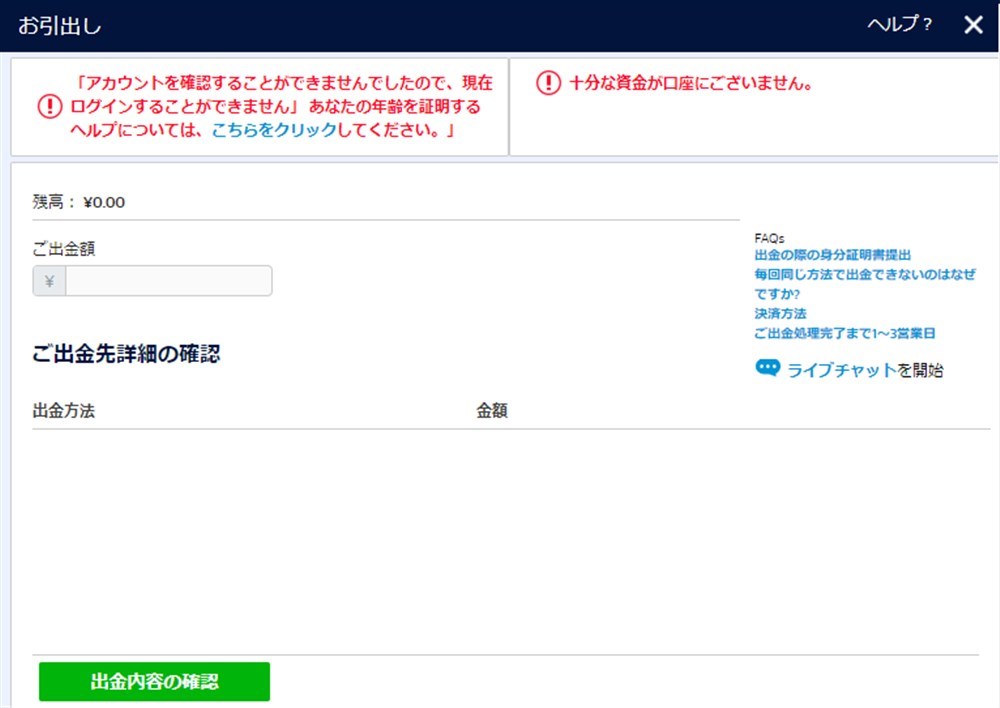Click the 金額 column header
Viewport: 1000px width, 708px height.
point(492,411)
